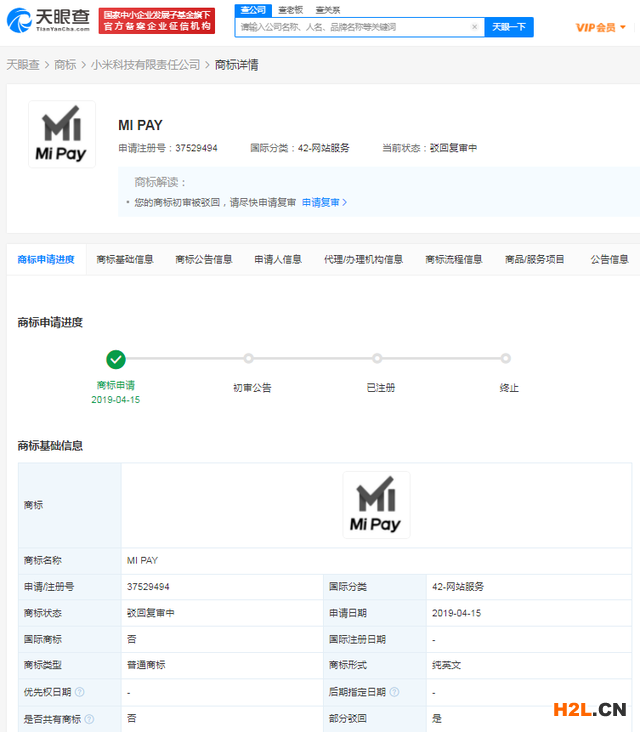Viewport: 640px width, 732px height.
Task: Click the 已注册 progress step marker
Action: tap(377, 359)
